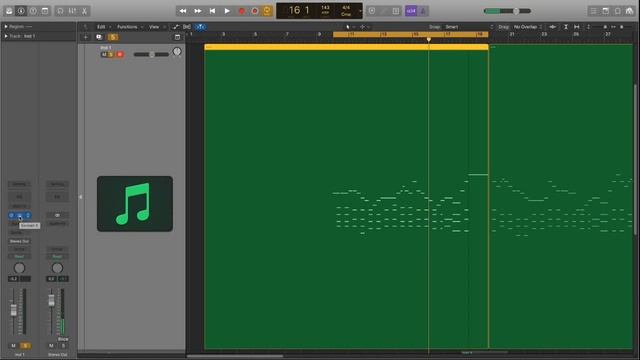
Task: Start playback with Play button
Action: (x=227, y=11)
